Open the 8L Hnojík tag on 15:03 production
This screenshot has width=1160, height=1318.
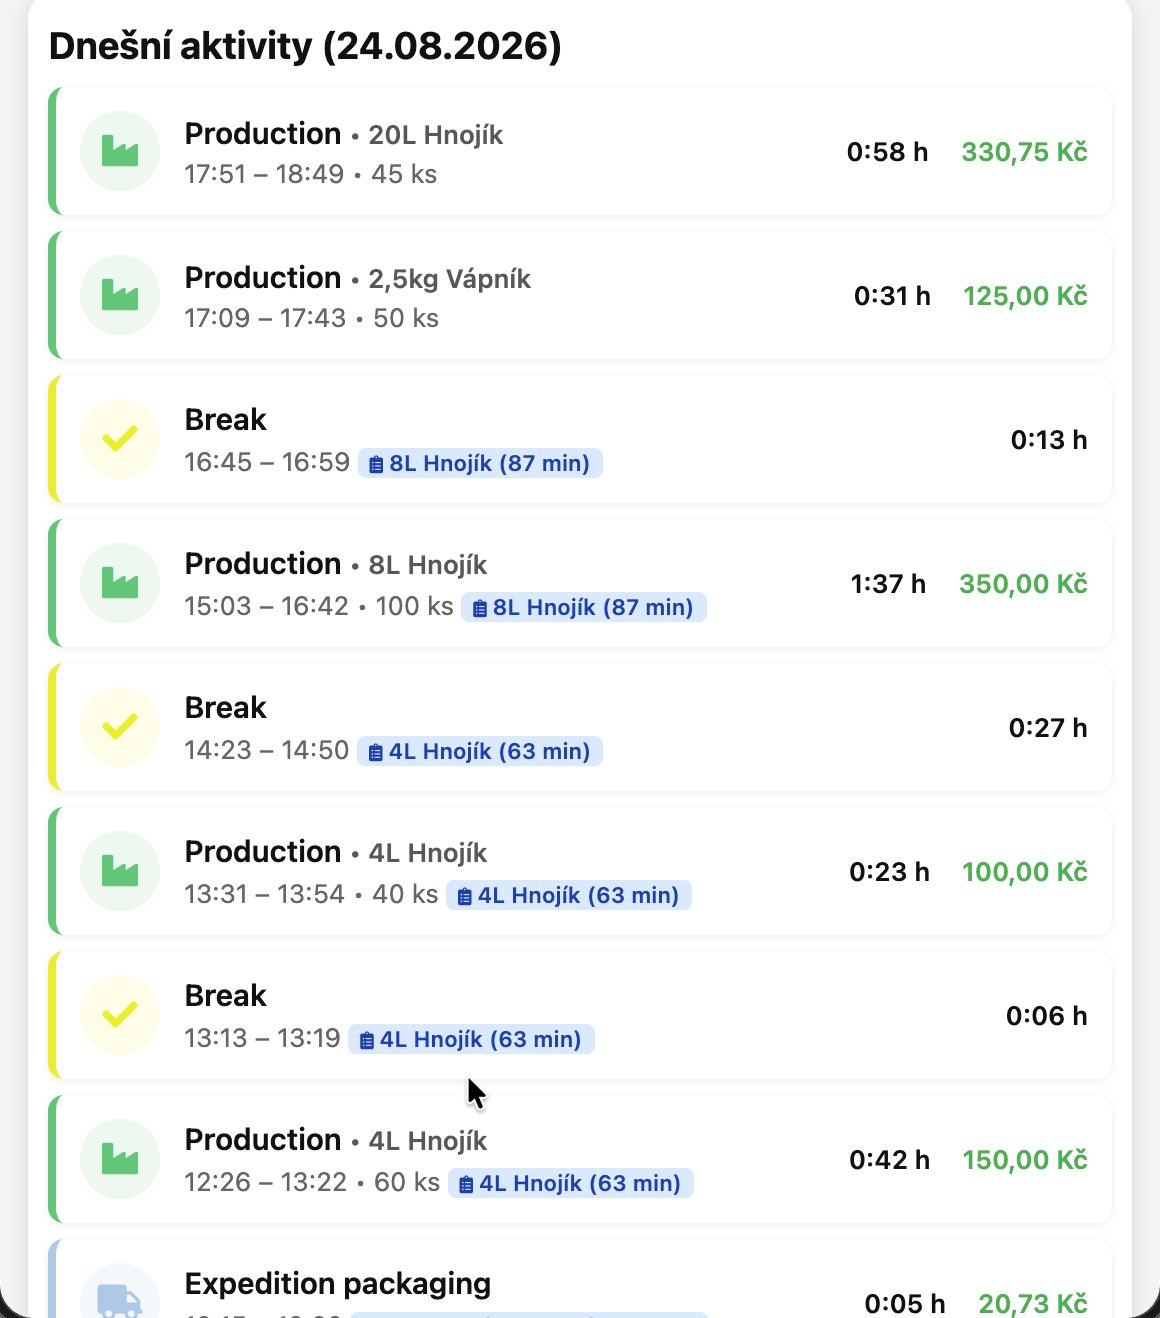click(584, 607)
